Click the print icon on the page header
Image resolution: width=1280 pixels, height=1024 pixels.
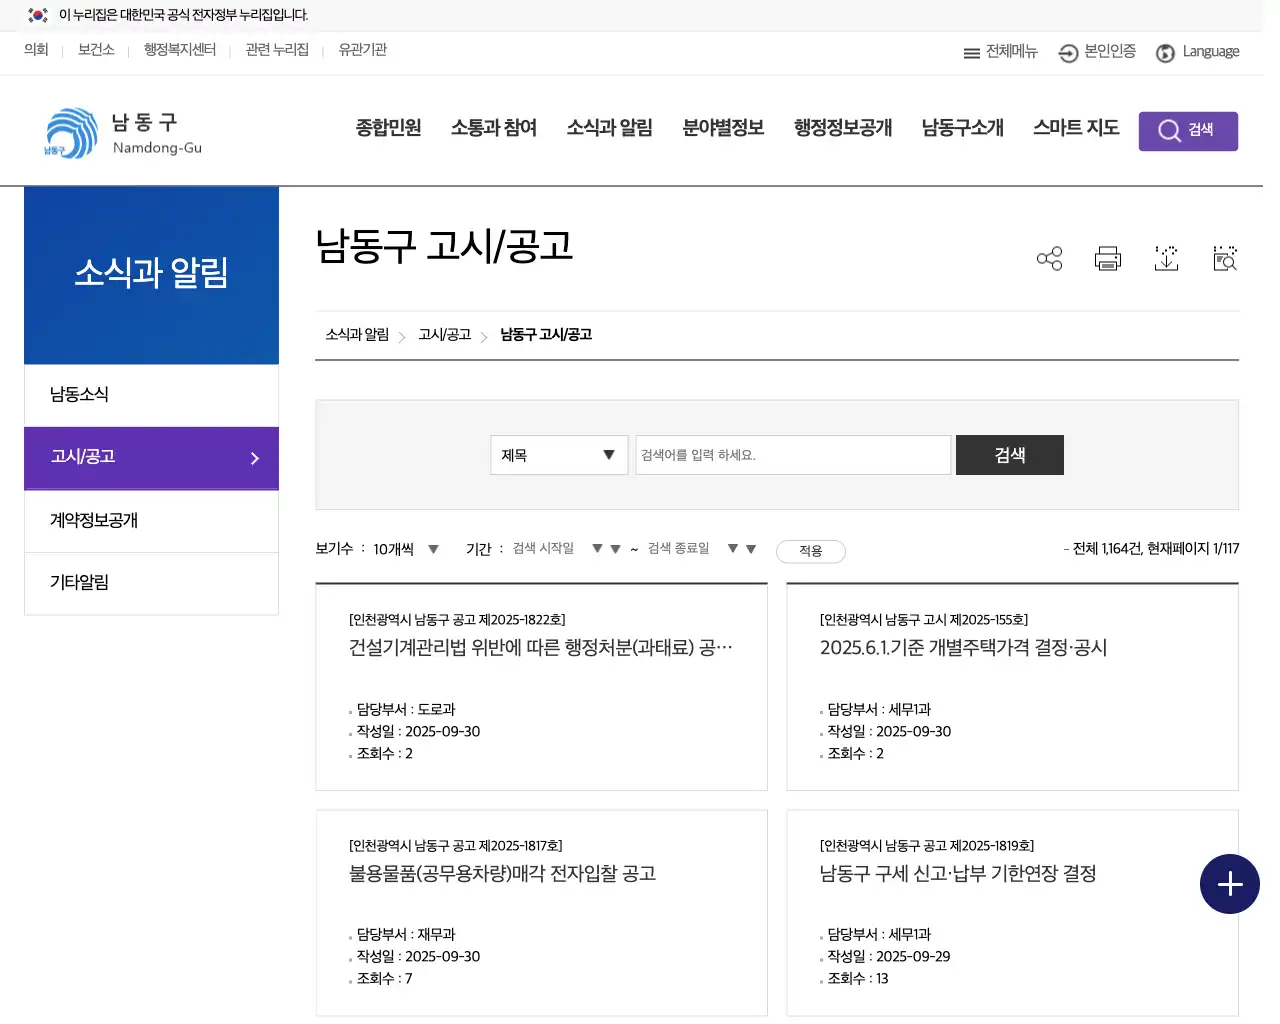point(1107,258)
